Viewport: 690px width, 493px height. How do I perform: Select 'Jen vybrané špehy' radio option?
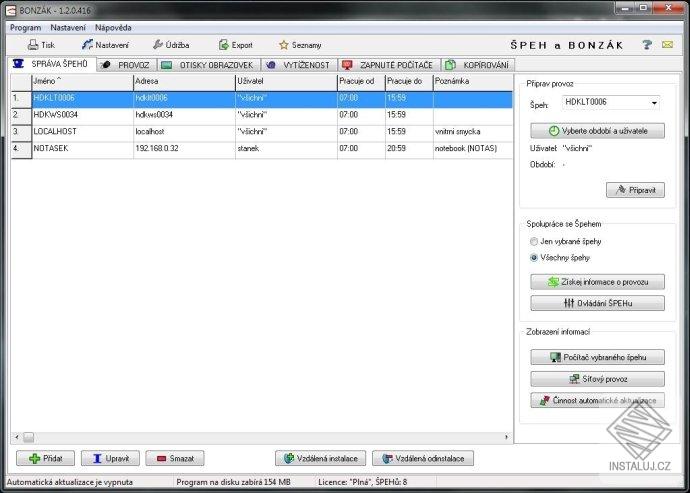[x=534, y=241]
